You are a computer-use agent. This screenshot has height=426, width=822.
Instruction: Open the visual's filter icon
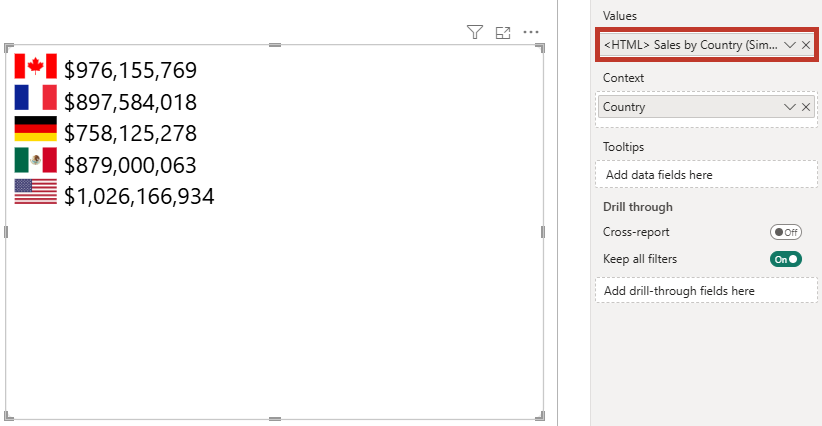click(x=474, y=32)
